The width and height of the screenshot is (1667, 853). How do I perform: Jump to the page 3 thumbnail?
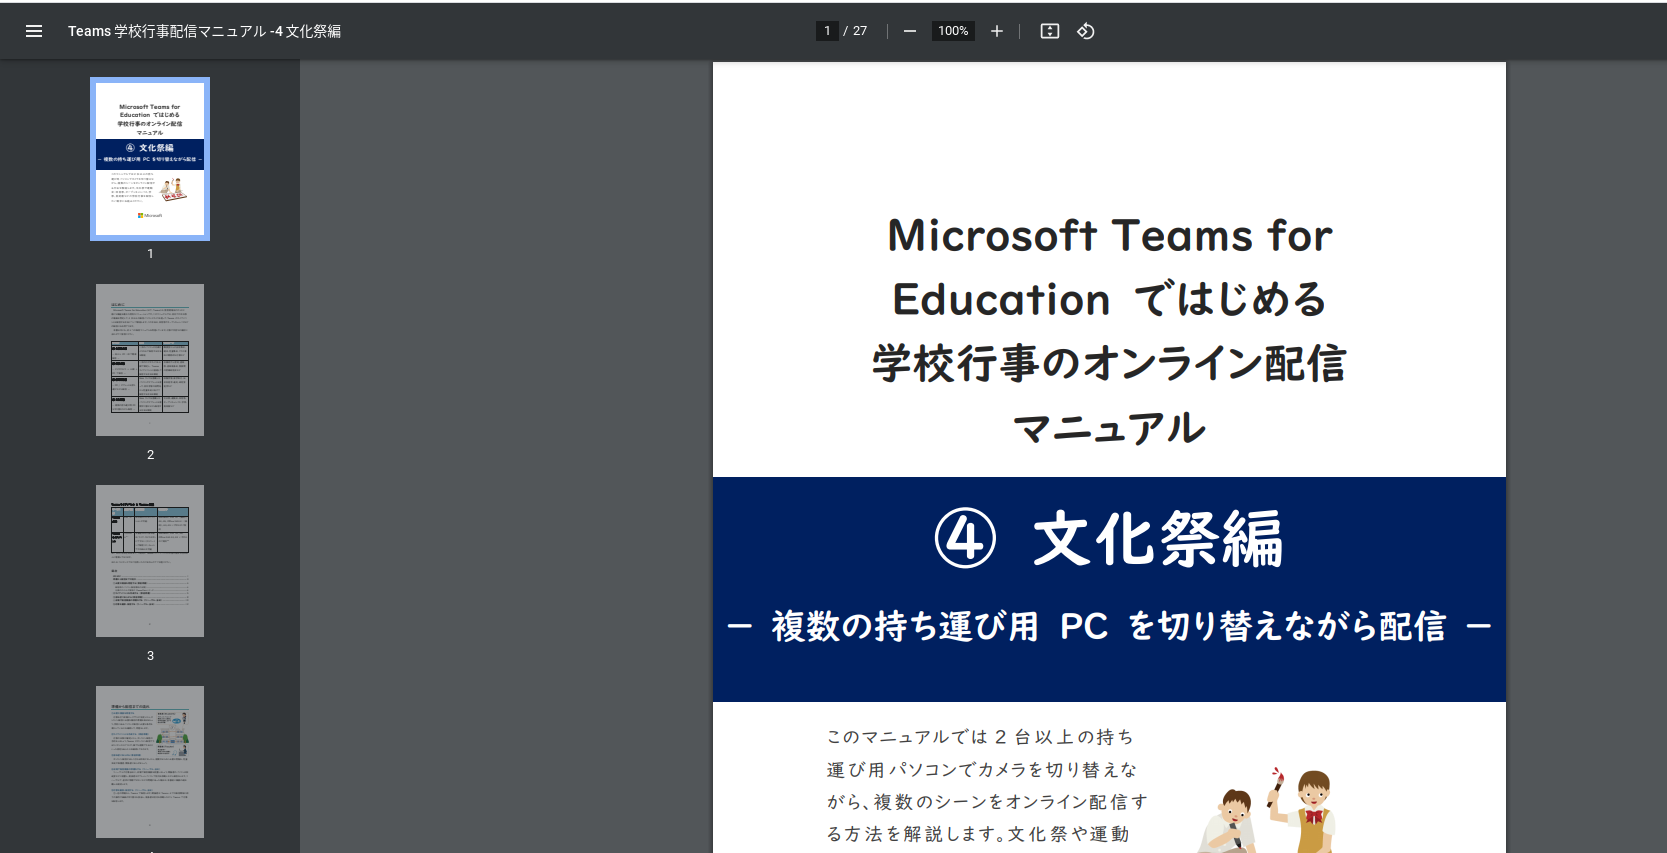(x=150, y=561)
